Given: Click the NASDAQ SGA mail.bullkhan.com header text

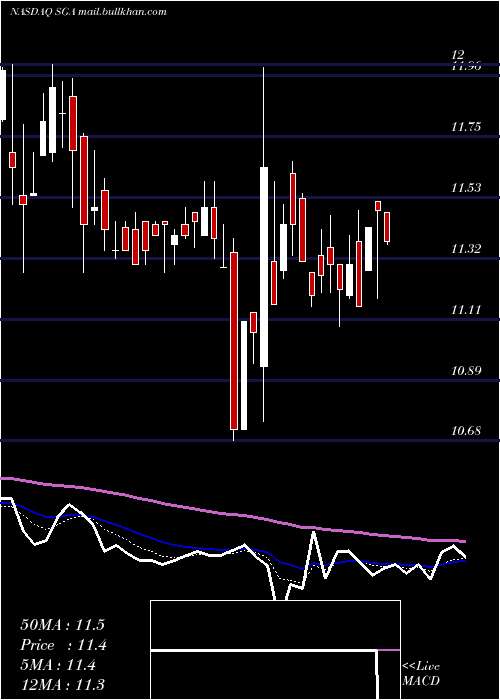Looking at the screenshot, I should (88, 12).
